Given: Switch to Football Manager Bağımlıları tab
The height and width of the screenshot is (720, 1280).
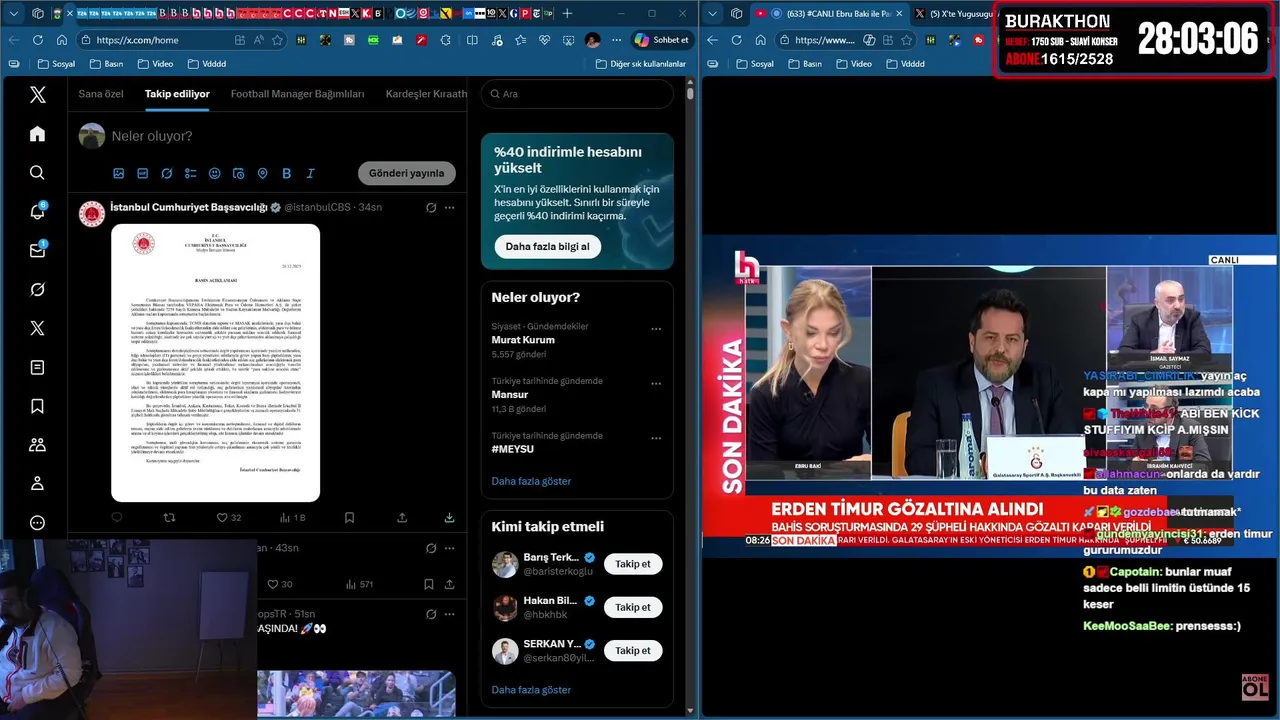Looking at the screenshot, I should point(297,94).
